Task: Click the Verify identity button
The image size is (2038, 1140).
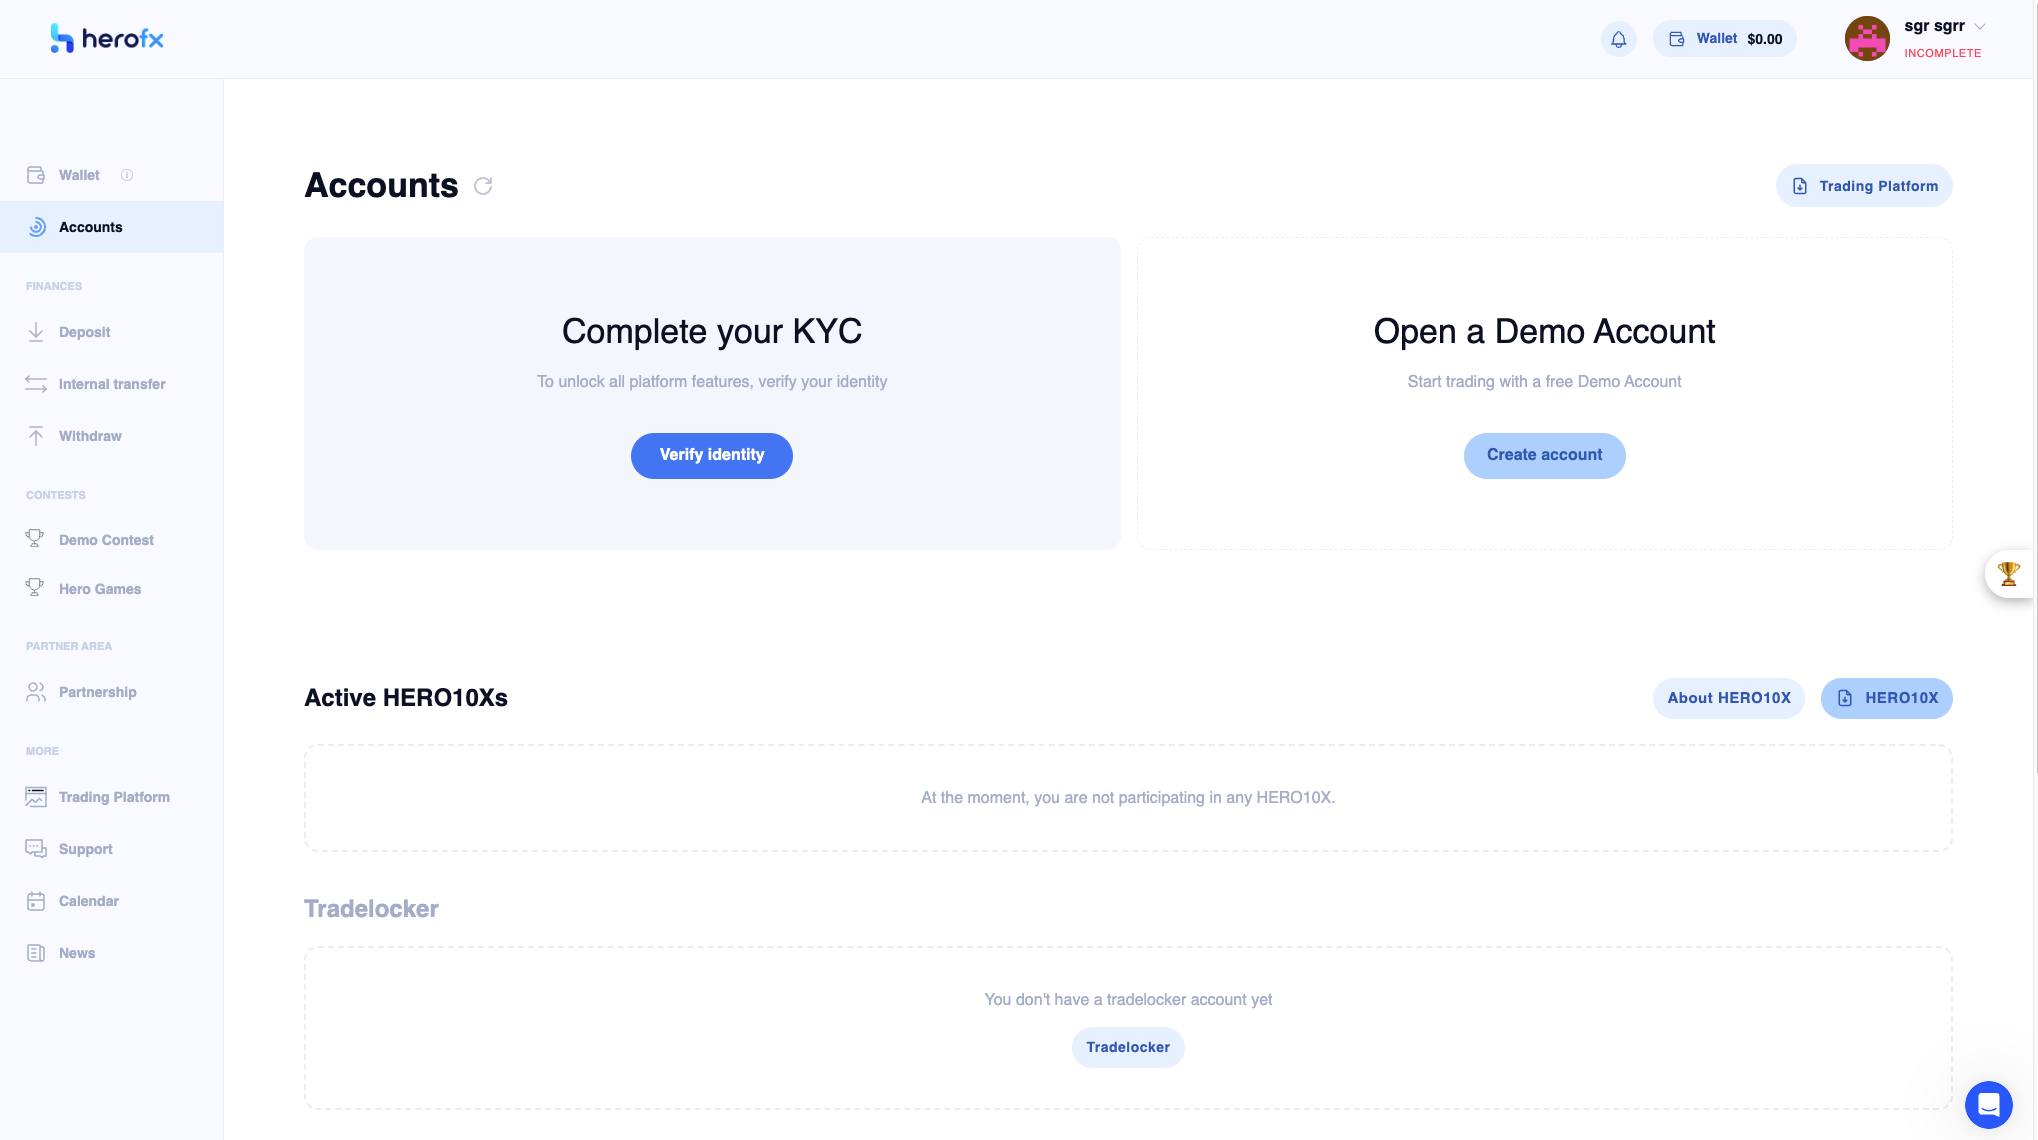Action: 712,455
